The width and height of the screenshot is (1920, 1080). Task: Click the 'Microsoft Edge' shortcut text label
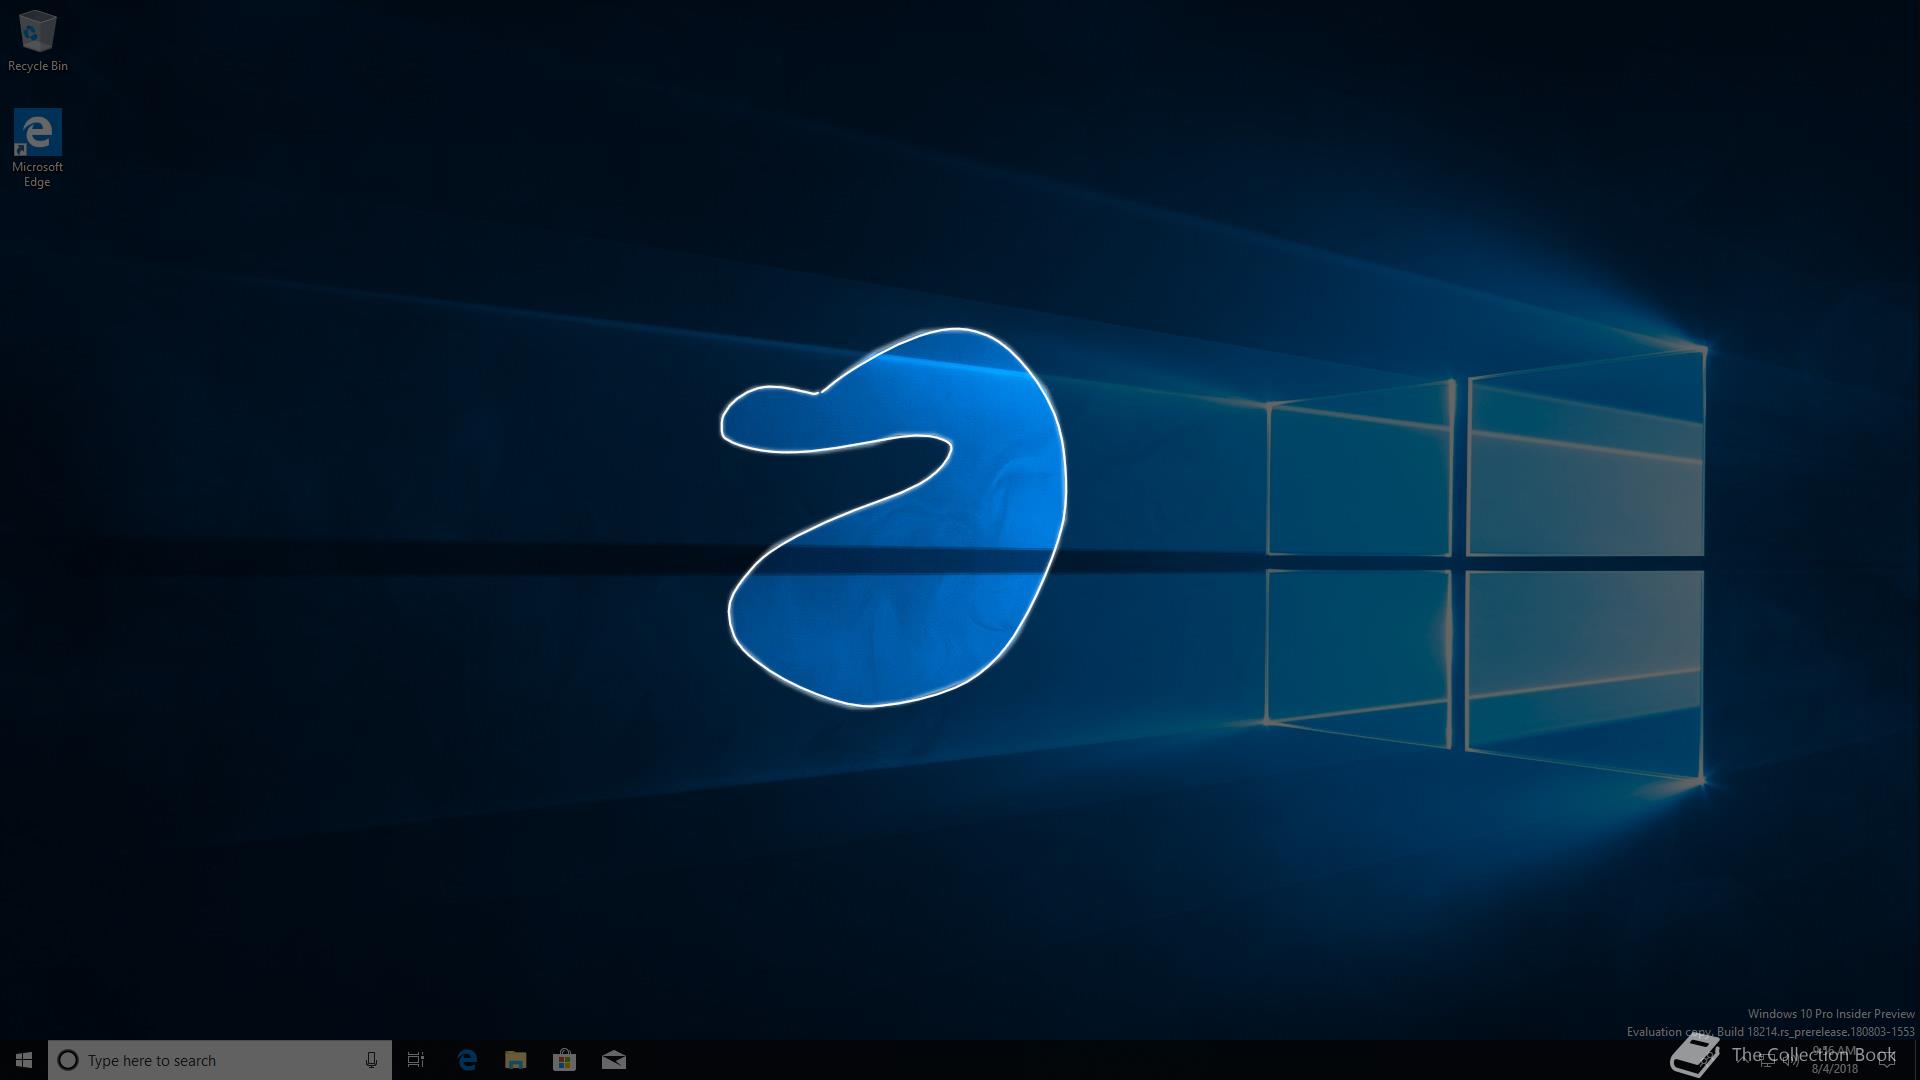click(37, 174)
